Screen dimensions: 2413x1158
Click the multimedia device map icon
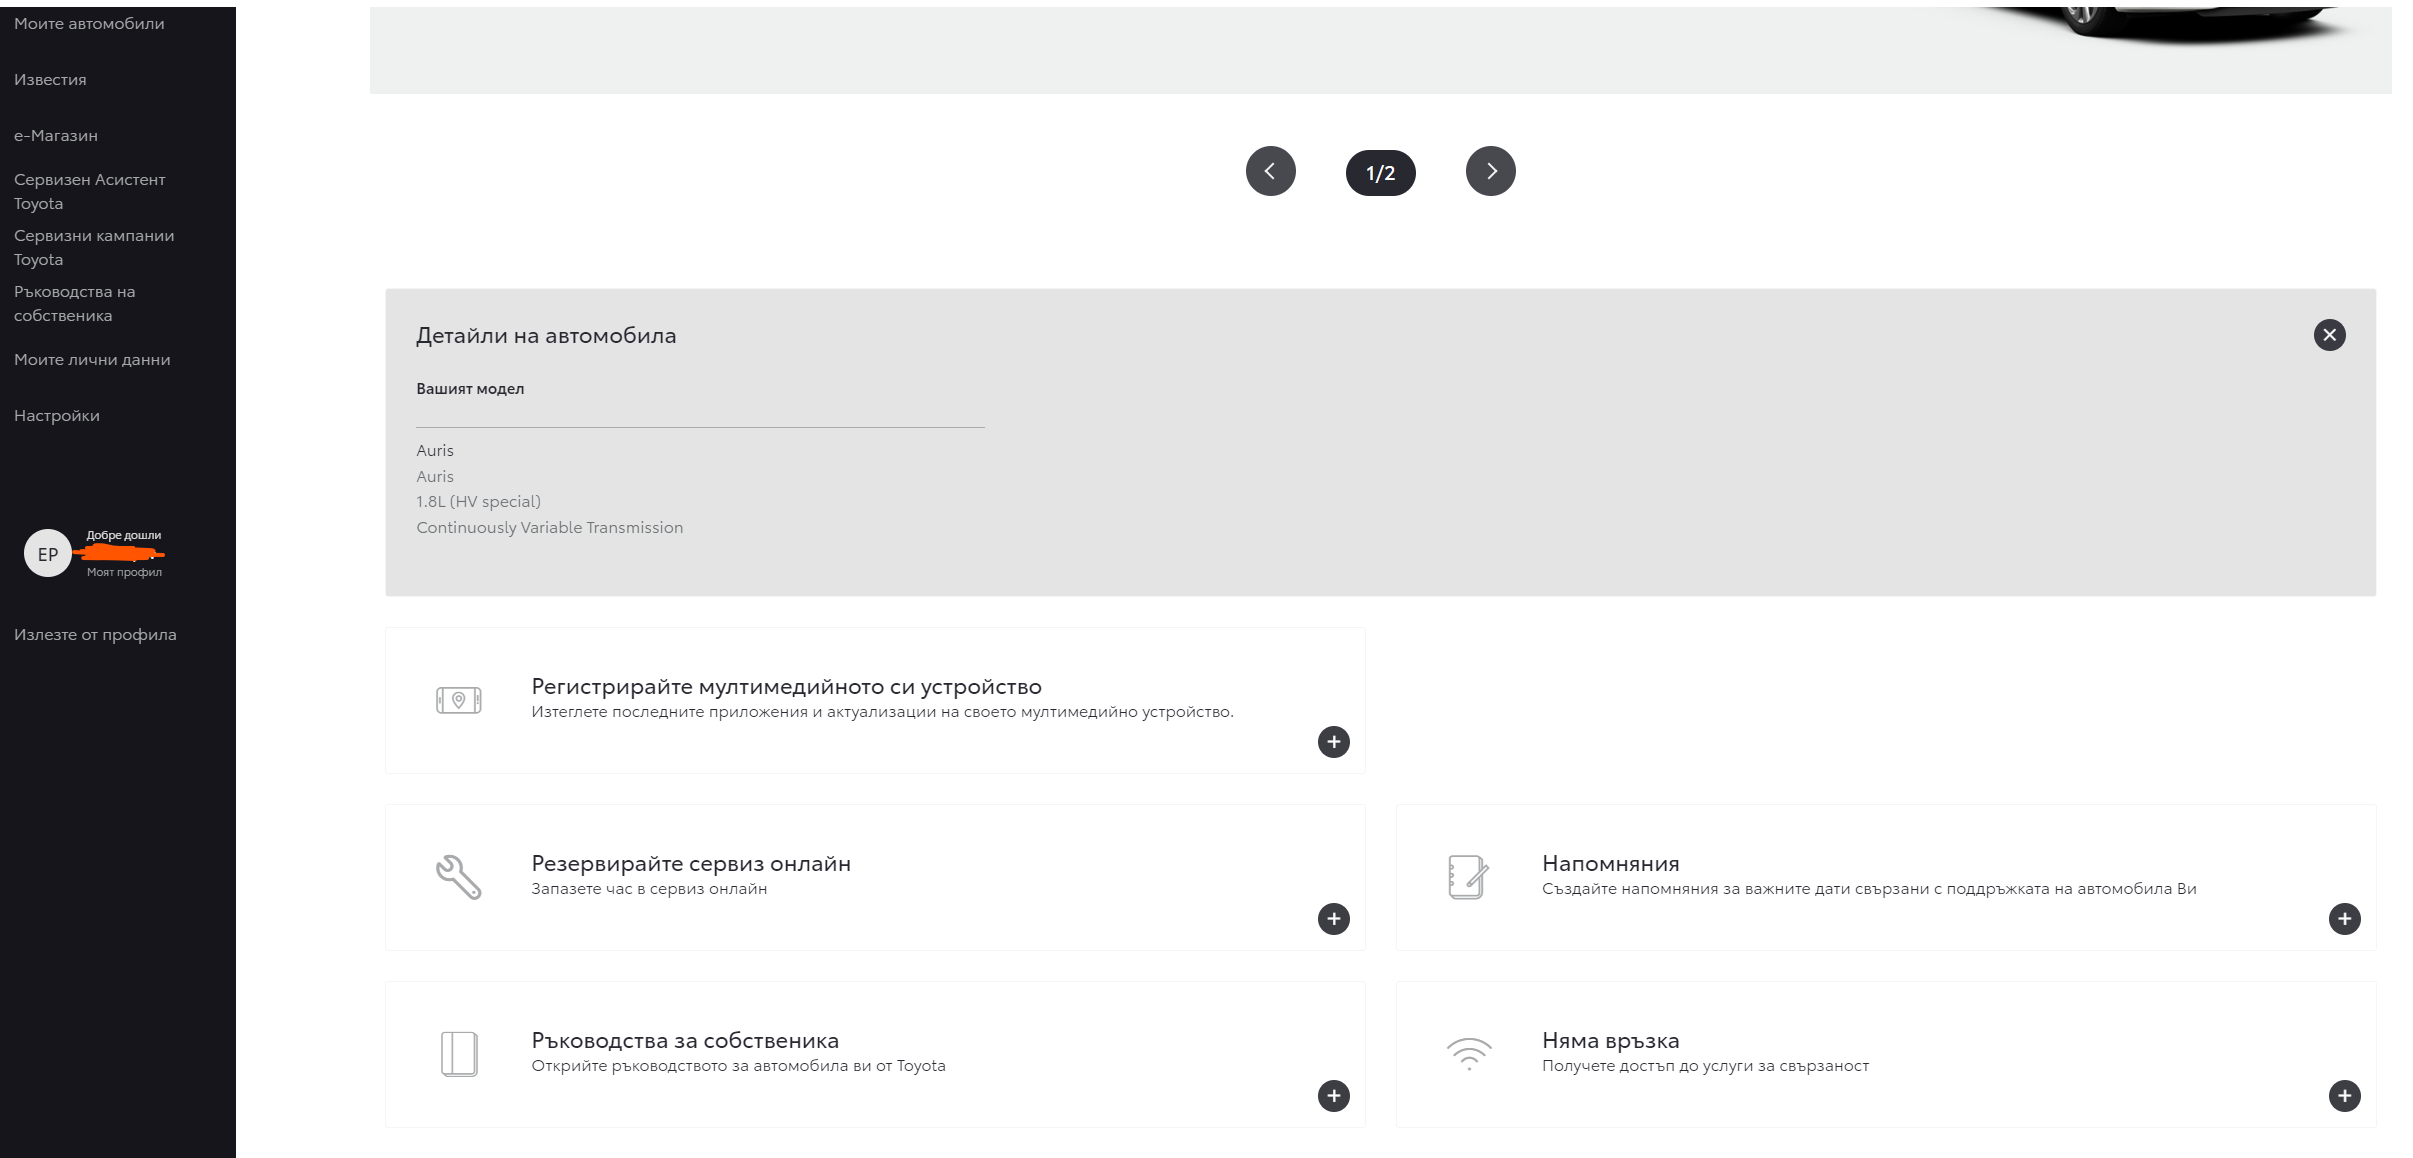tap(459, 700)
